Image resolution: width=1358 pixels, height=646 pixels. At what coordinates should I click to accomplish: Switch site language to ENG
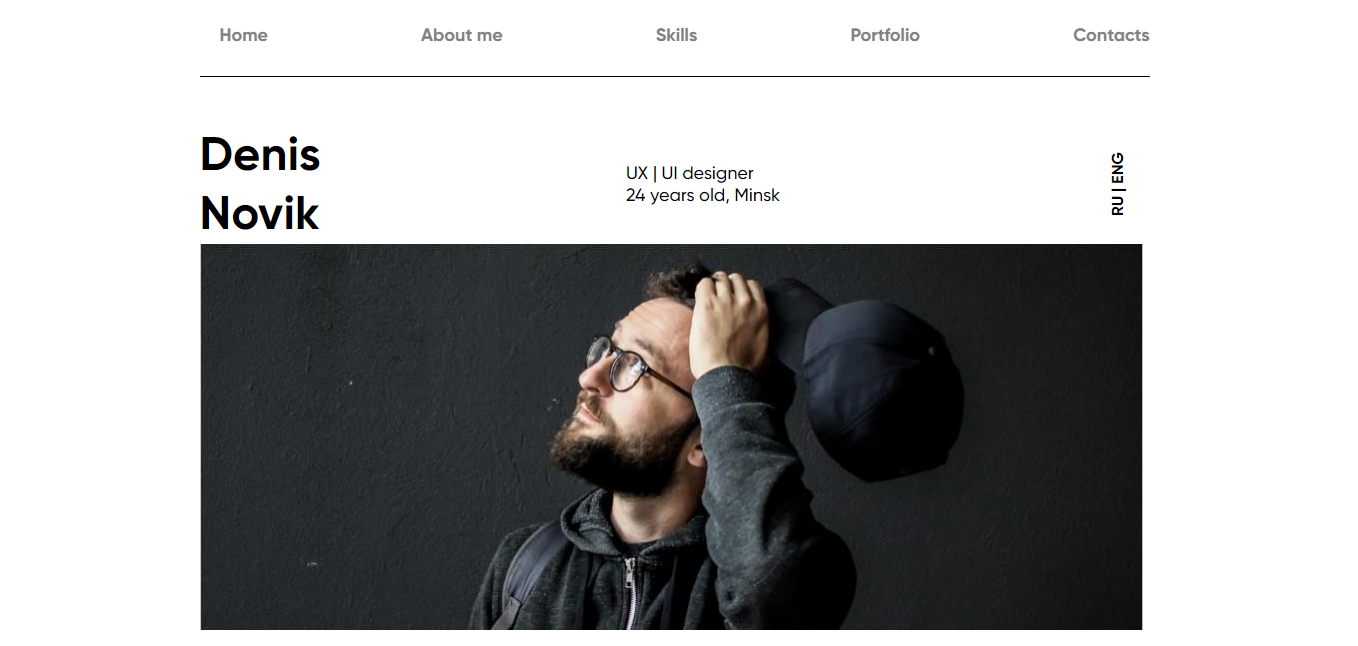point(1117,166)
